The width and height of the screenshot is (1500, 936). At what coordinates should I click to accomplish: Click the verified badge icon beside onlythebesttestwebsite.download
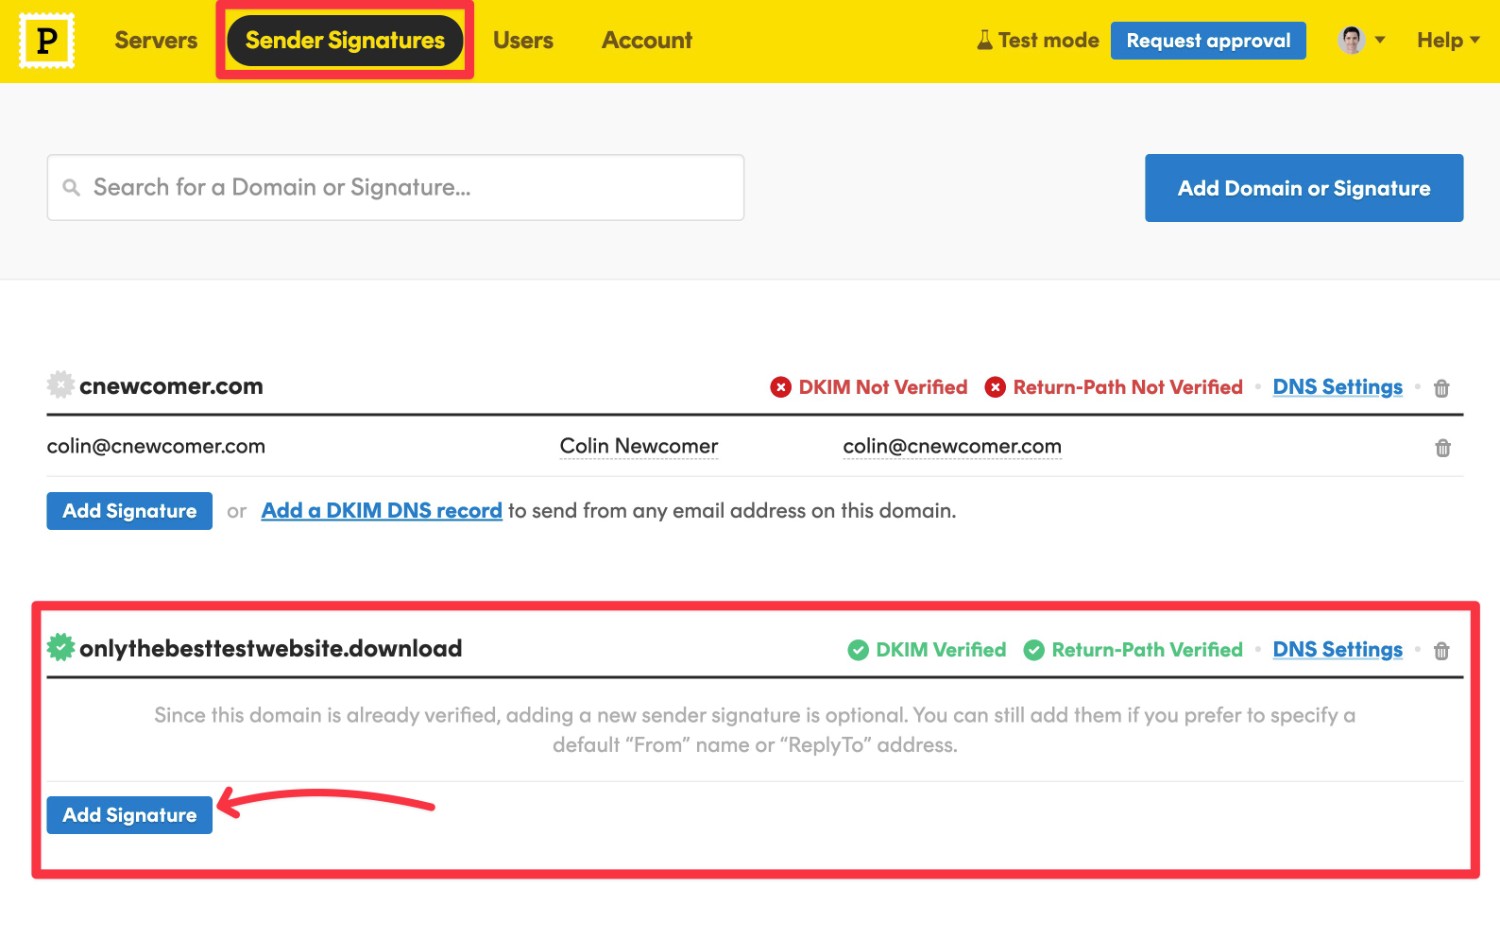pos(60,648)
